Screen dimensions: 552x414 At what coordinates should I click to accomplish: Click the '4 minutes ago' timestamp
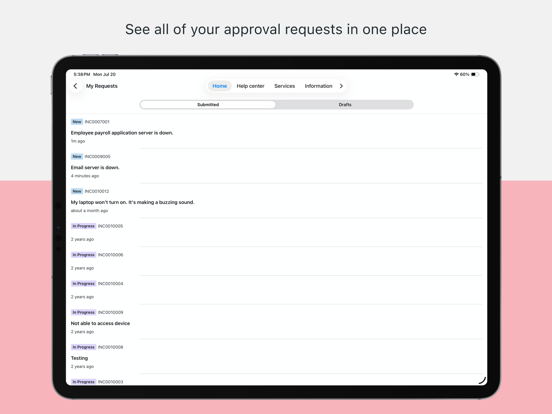[85, 176]
